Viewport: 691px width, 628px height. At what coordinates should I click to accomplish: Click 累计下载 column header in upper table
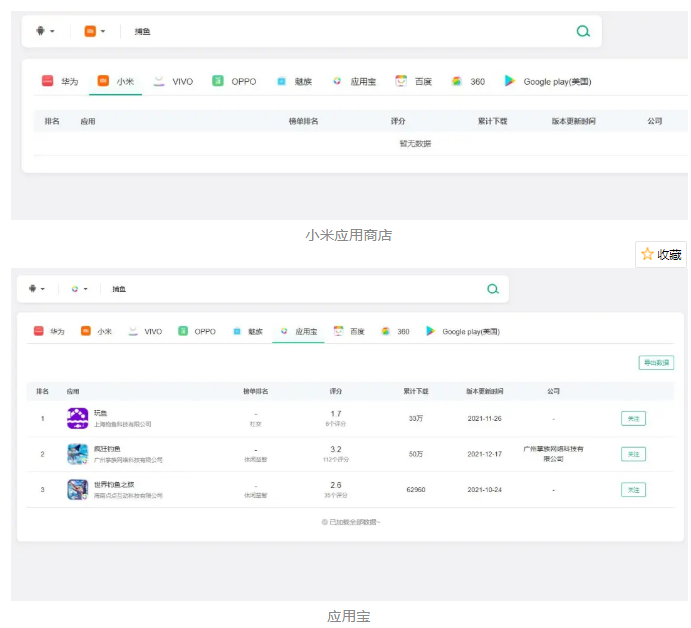[492, 121]
